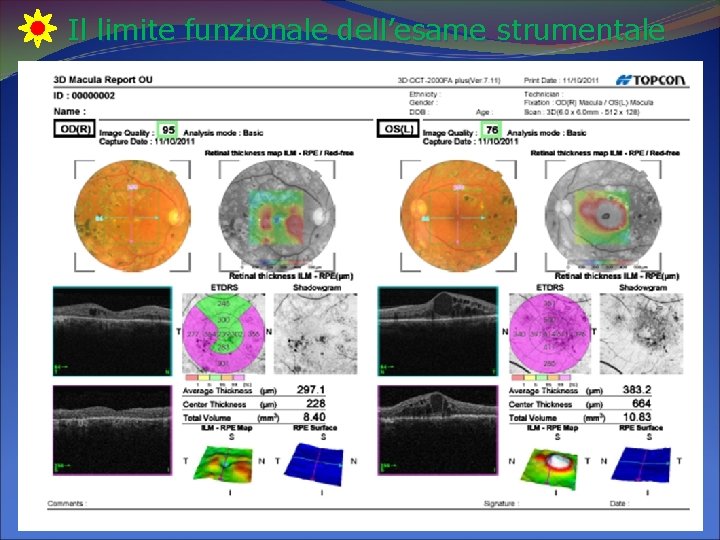Click the OD 'Capture Date : 11/10/2011' text
The height and width of the screenshot is (540, 720).
click(x=146, y=141)
